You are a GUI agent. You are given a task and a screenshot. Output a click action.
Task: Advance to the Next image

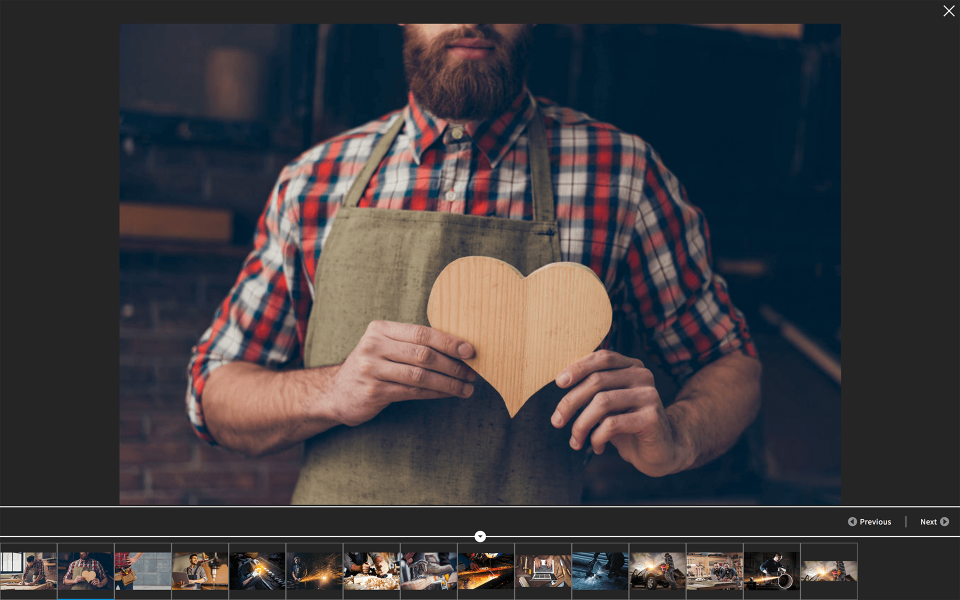[934, 522]
